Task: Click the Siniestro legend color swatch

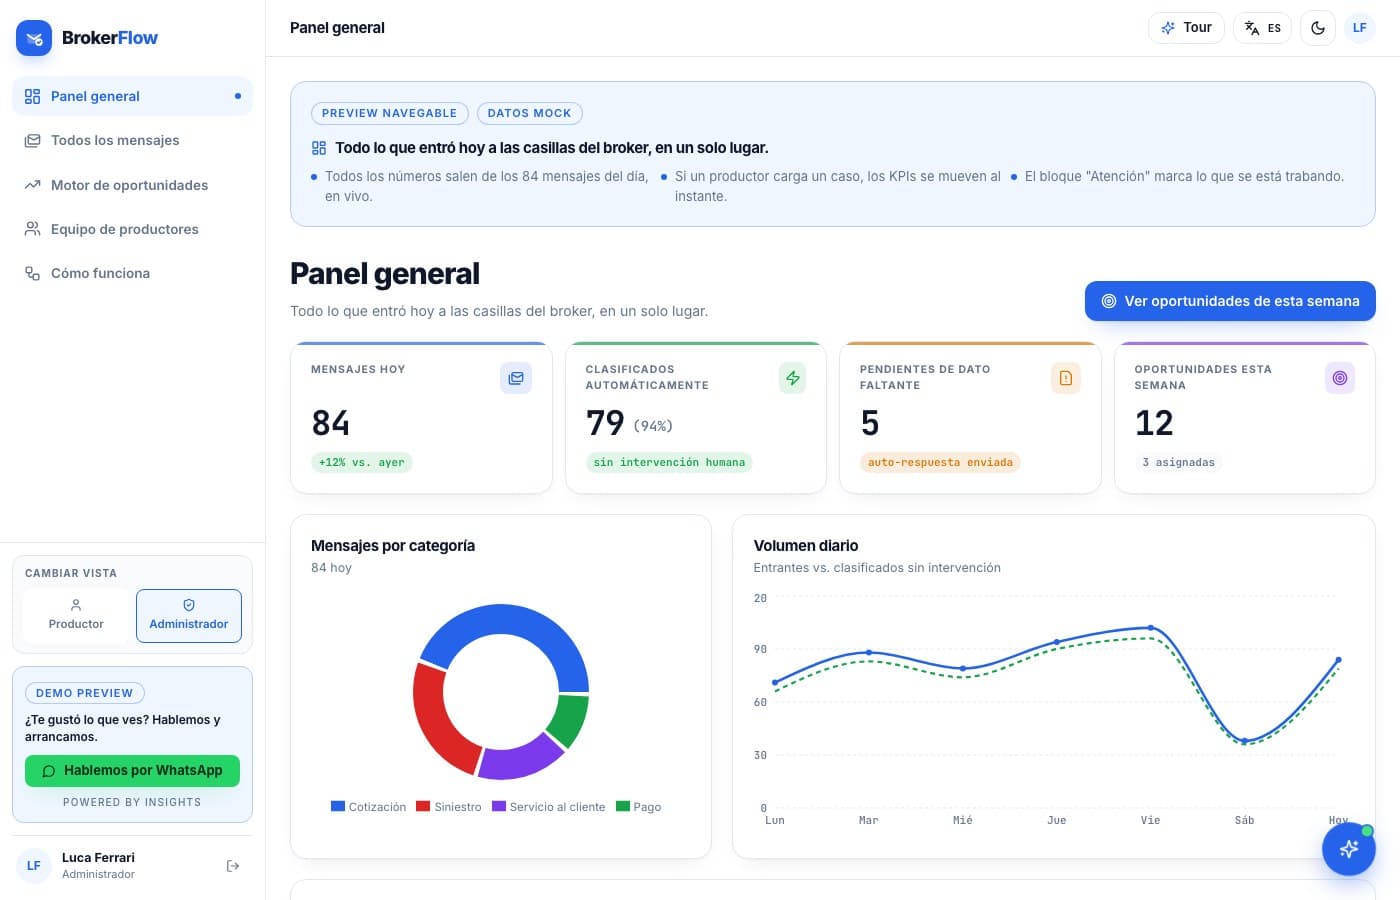Action: pos(423,806)
